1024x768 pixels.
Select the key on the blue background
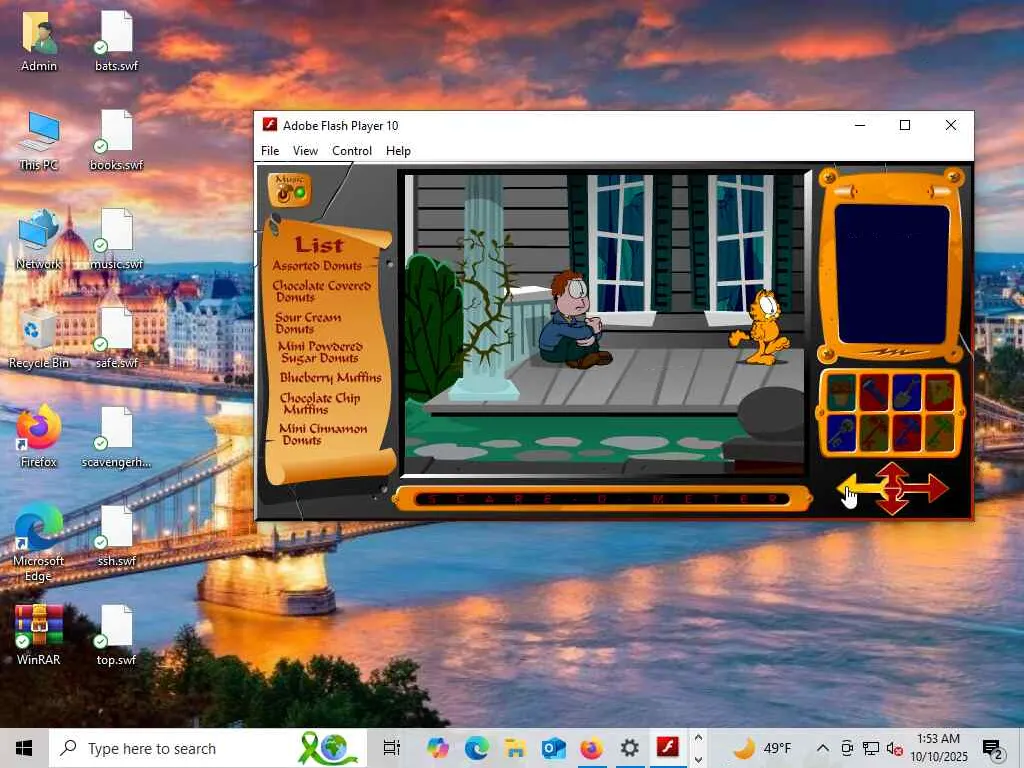click(x=841, y=432)
